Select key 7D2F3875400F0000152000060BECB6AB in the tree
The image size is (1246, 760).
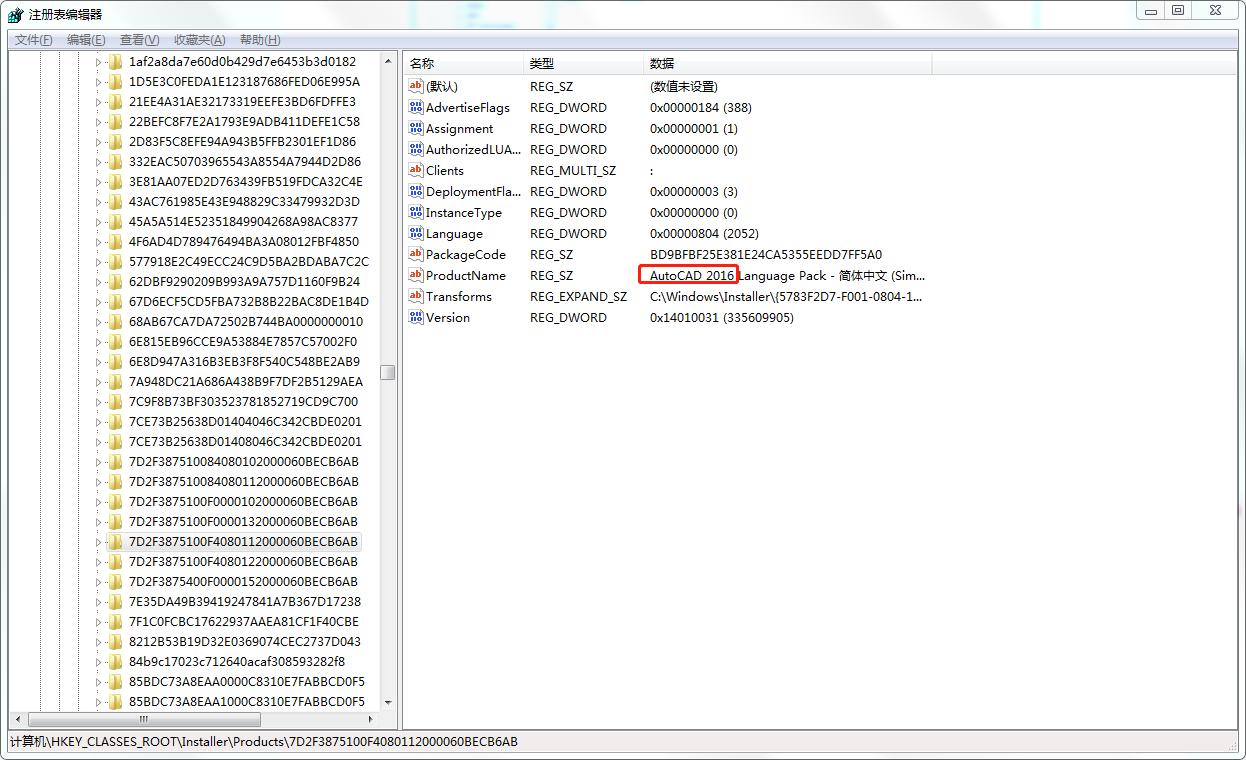[x=243, y=582]
